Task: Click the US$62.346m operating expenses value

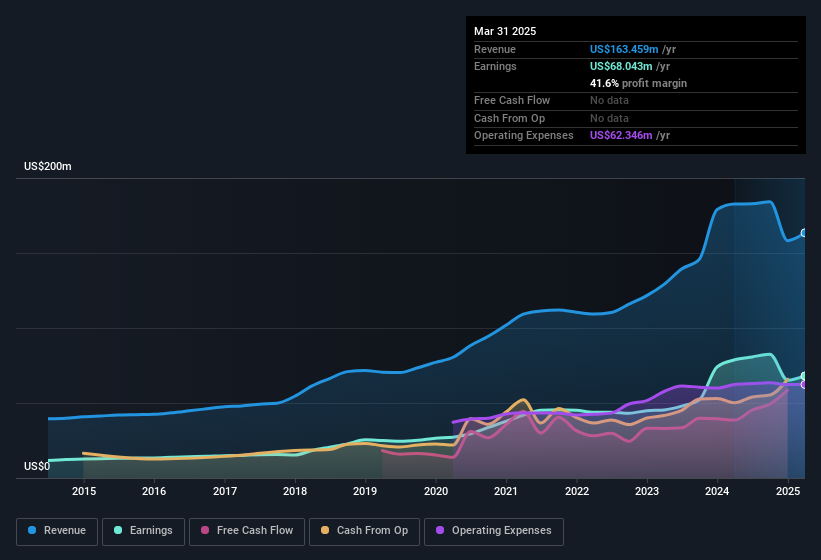Action: tap(621, 136)
